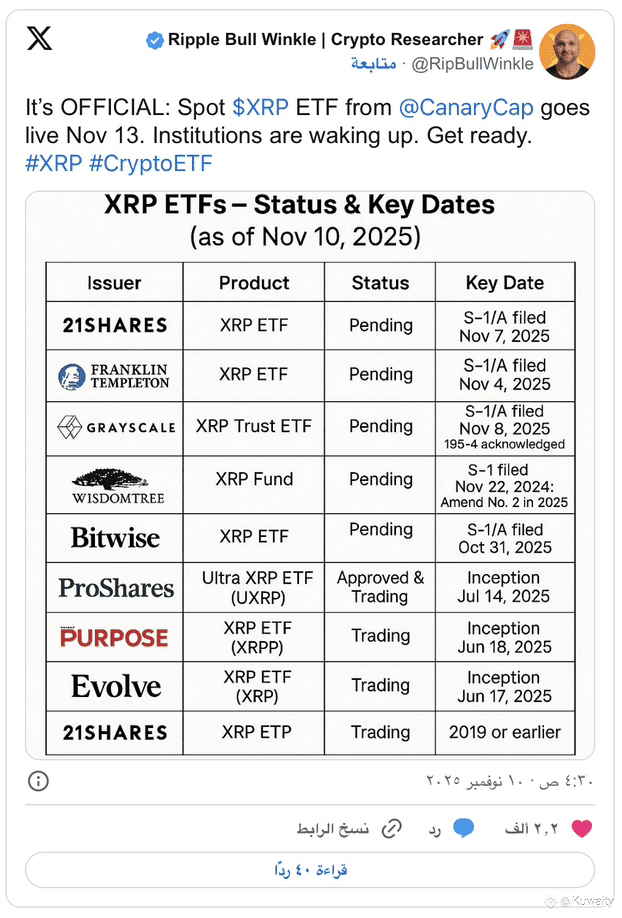This screenshot has height=918, width=622.
Task: Click the tweet timestamp date
Action: [x=510, y=781]
